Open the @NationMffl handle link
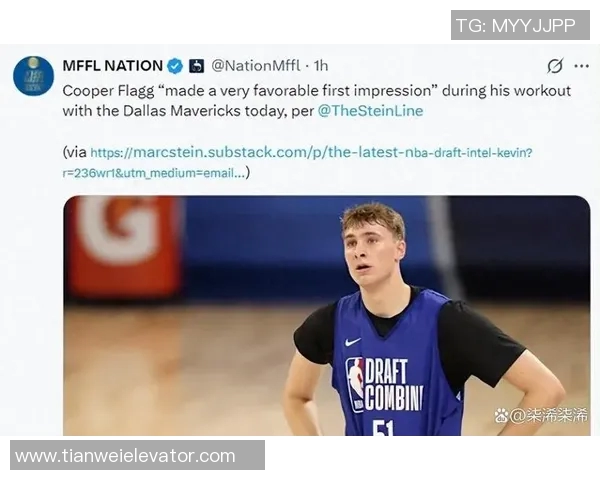The width and height of the screenshot is (600, 480). pyautogui.click(x=256, y=66)
